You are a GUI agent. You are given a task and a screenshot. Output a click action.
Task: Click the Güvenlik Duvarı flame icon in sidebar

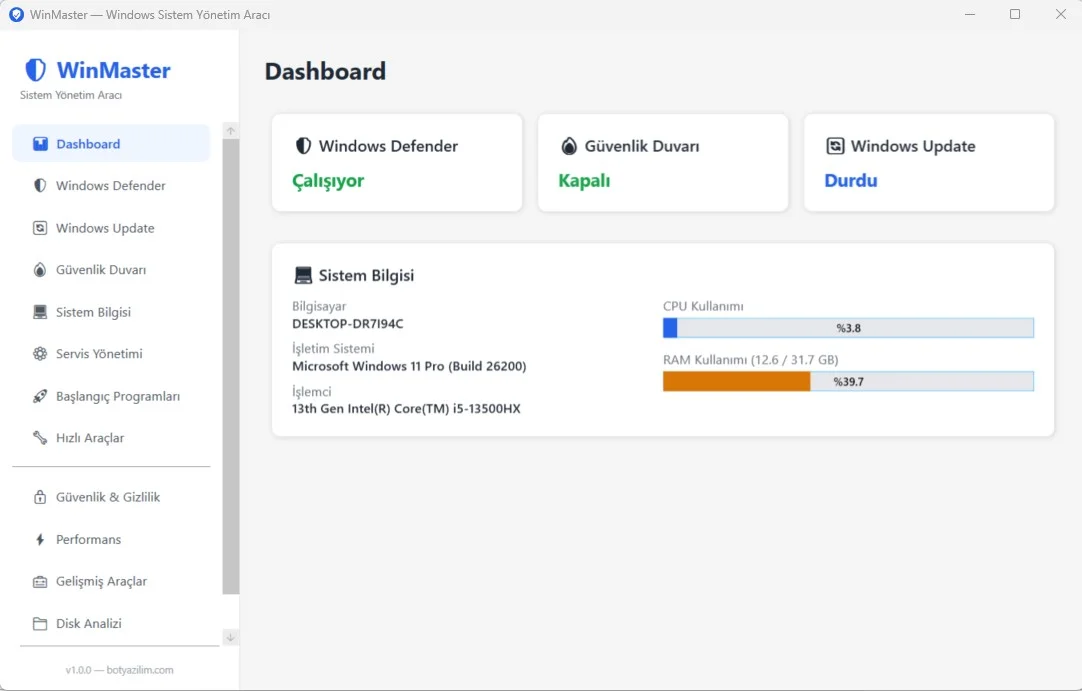pos(40,270)
